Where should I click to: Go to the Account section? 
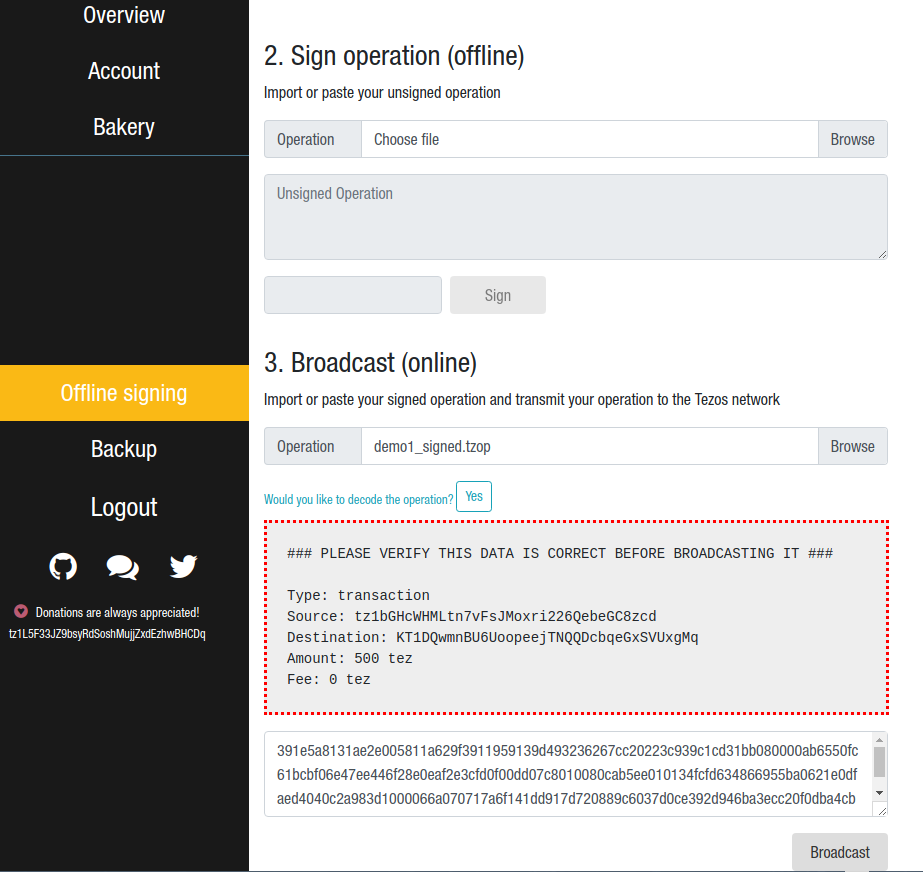coord(124,71)
